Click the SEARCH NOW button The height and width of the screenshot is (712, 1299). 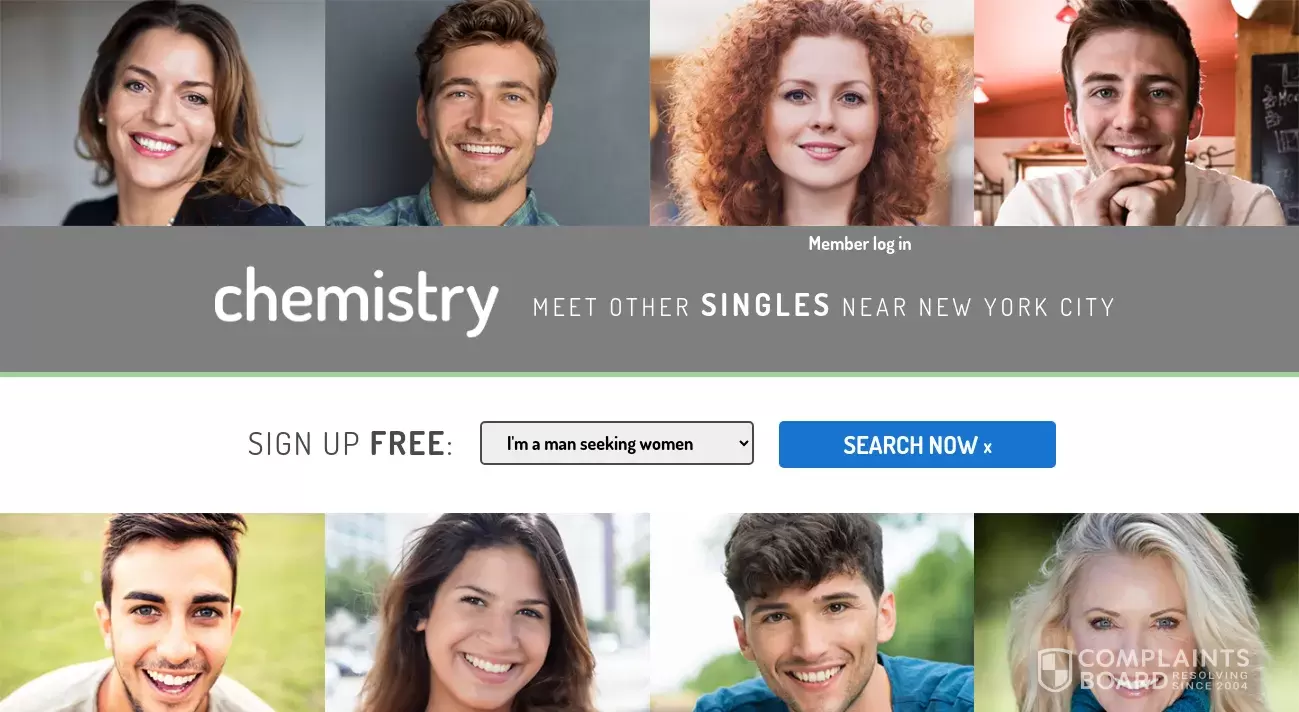point(917,444)
